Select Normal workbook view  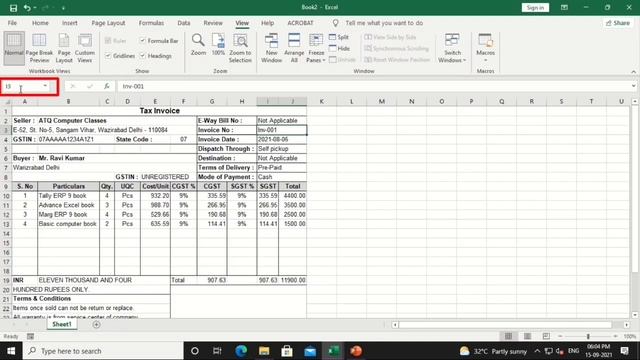14,48
